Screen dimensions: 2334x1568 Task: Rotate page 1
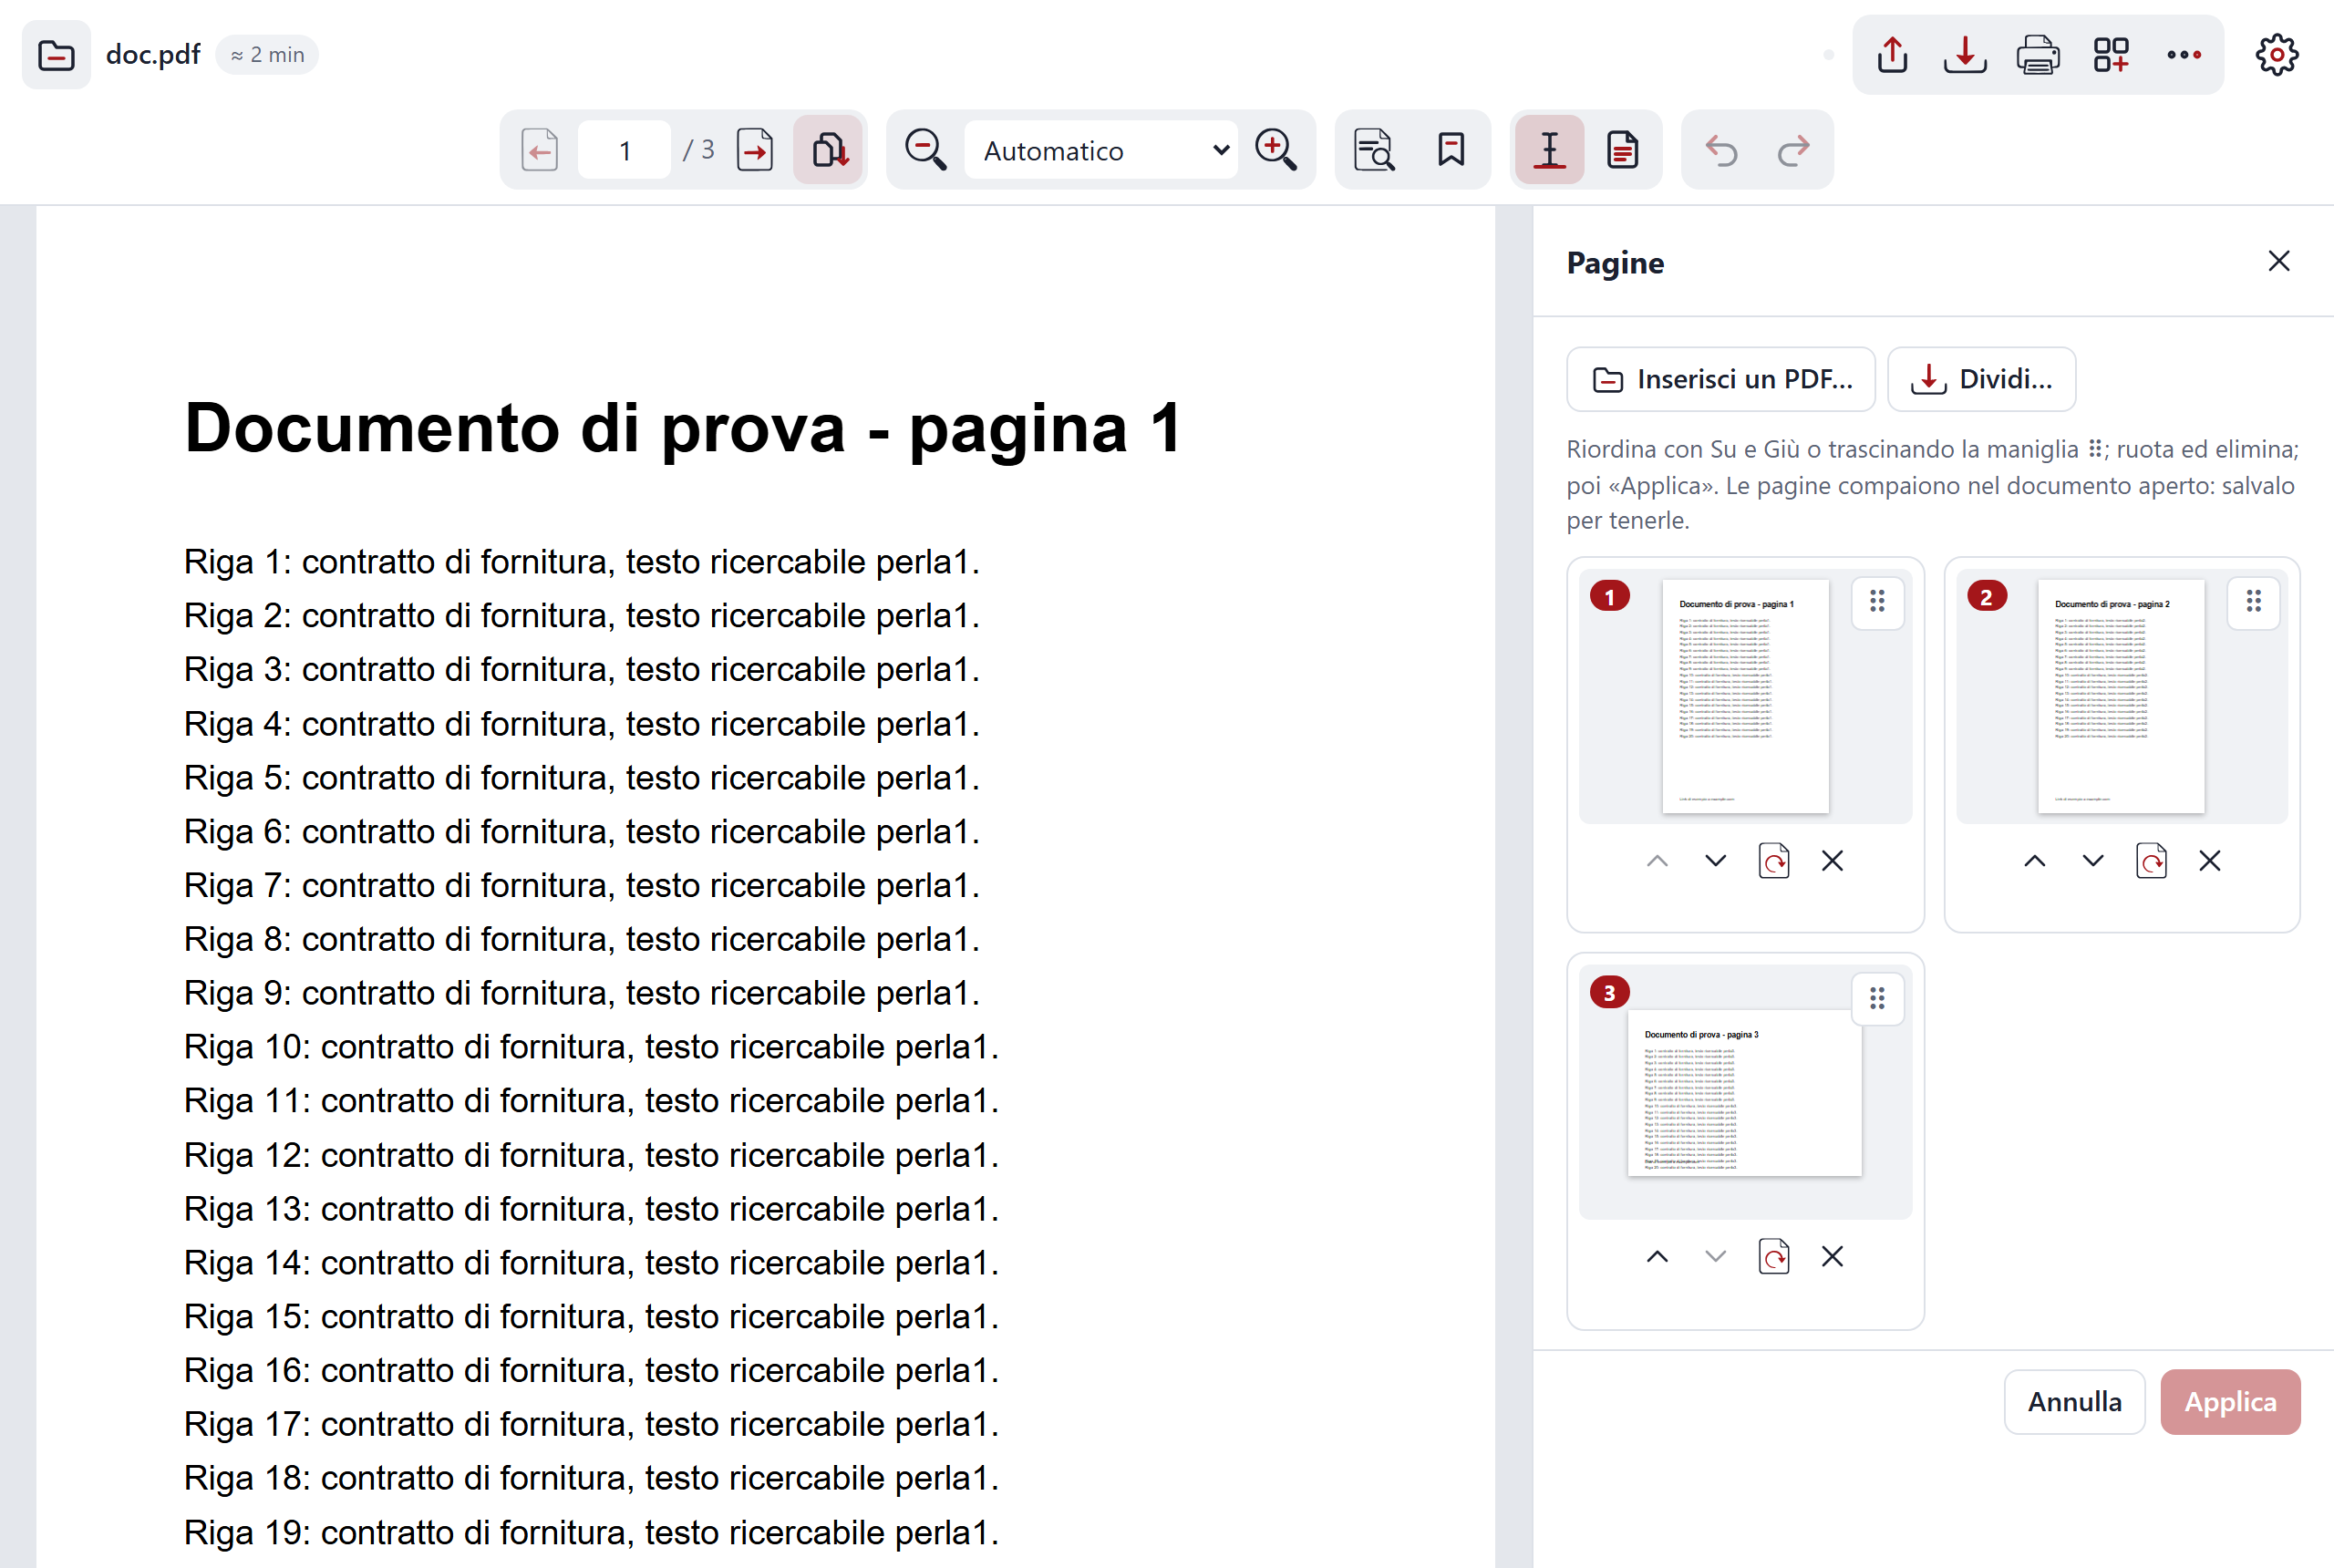tap(1774, 861)
